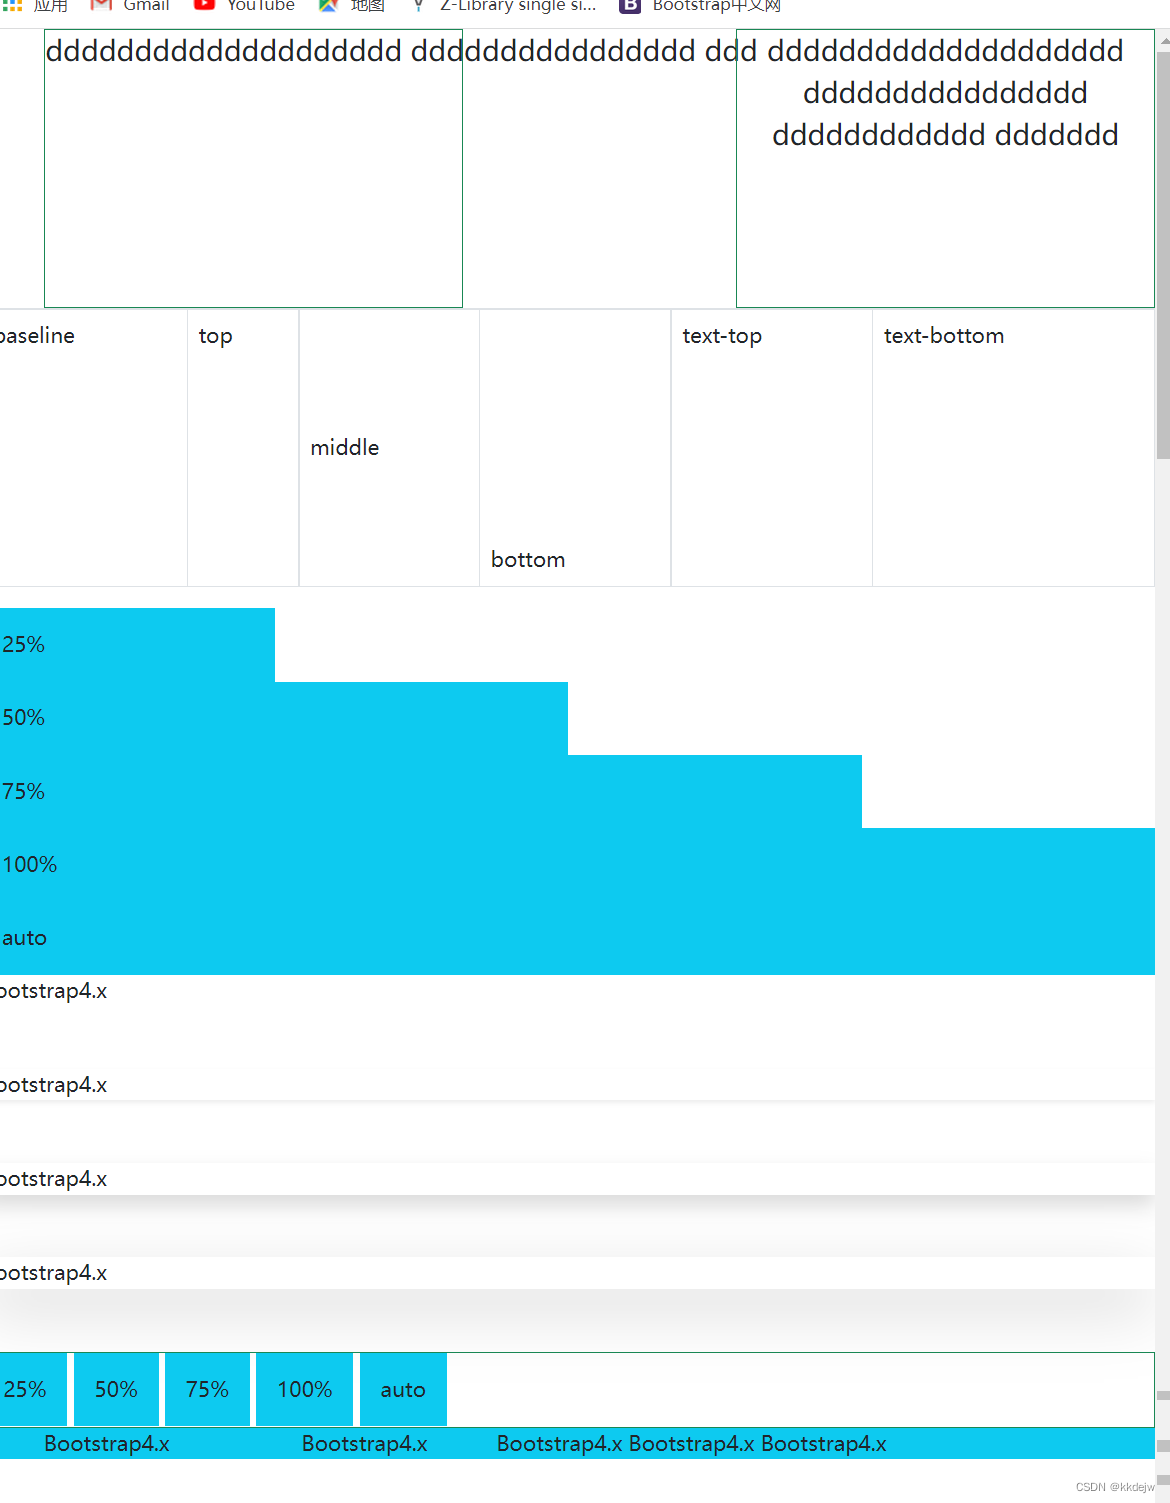Open the Gmail bookmark
Image resolution: width=1170 pixels, height=1503 pixels.
[x=130, y=5]
